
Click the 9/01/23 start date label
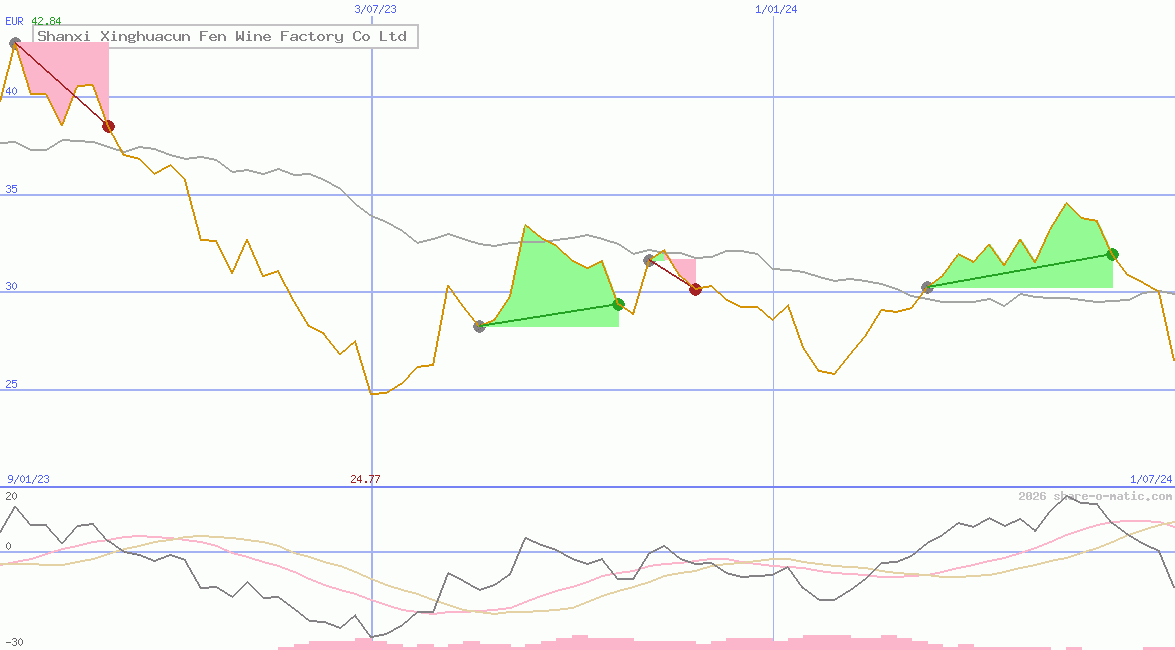tap(28, 479)
